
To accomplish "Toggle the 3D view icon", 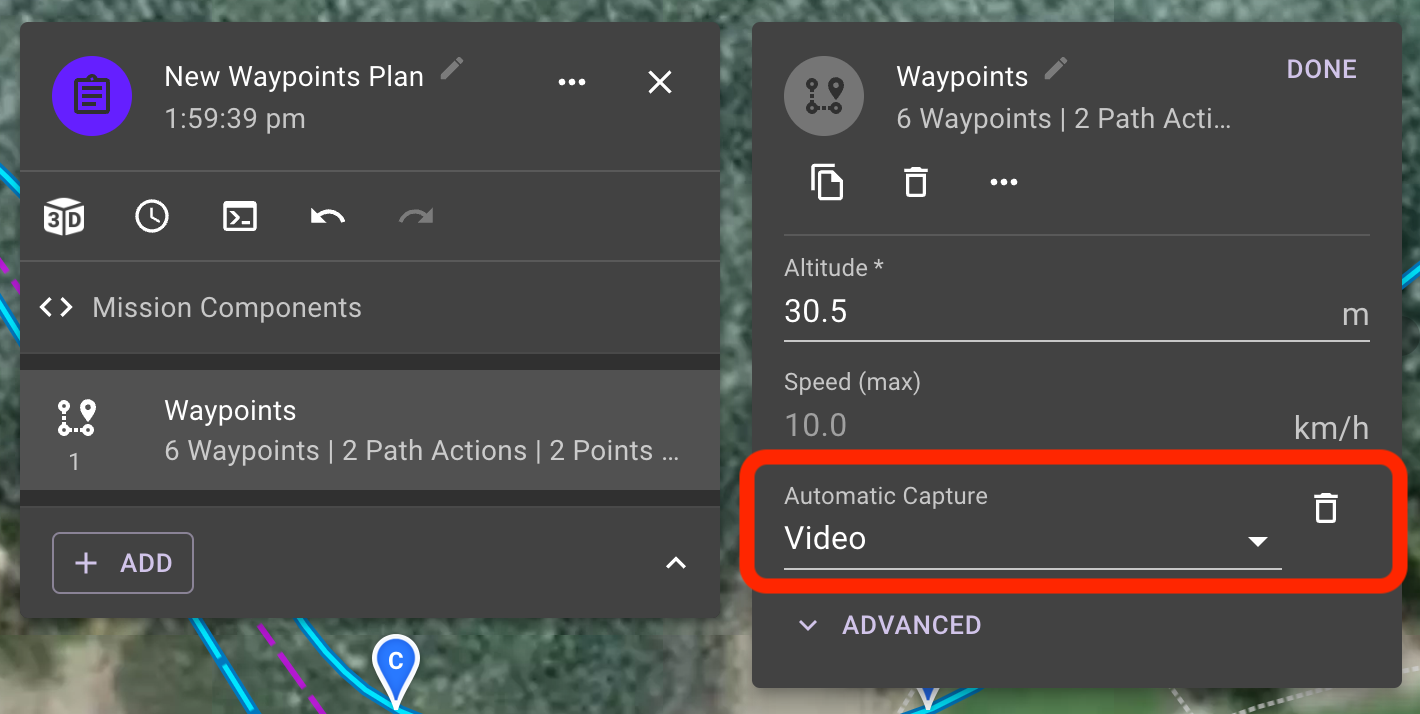I will coord(64,216).
